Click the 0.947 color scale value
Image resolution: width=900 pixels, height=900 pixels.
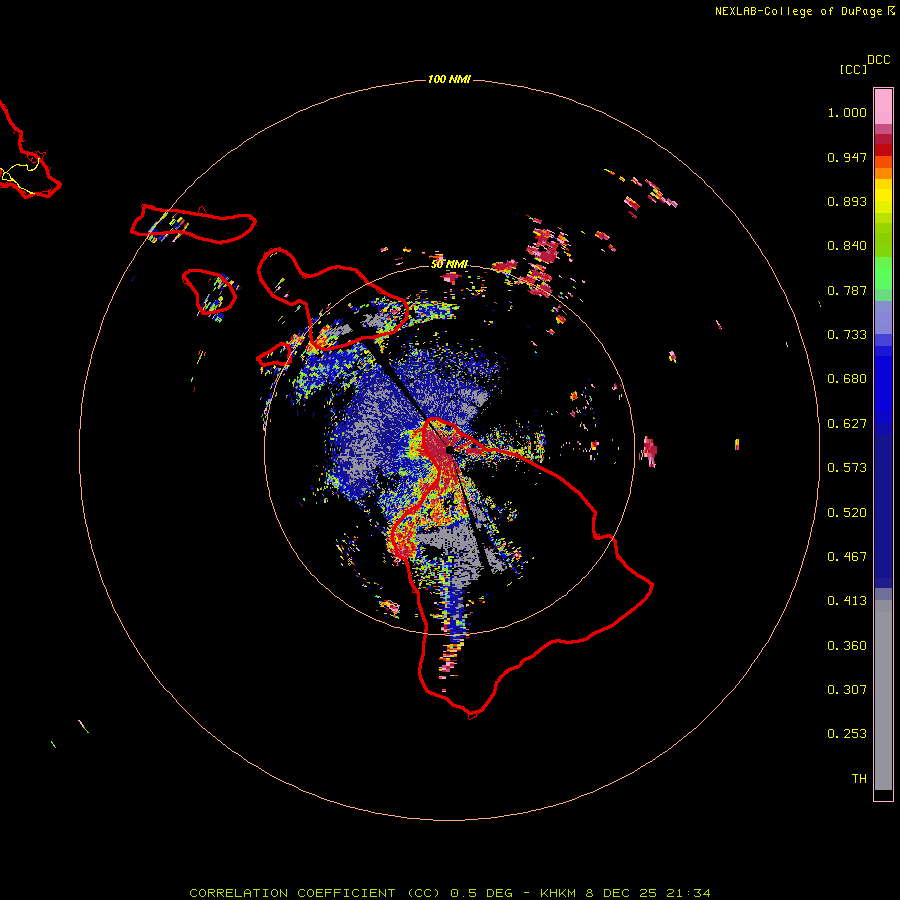tap(847, 157)
